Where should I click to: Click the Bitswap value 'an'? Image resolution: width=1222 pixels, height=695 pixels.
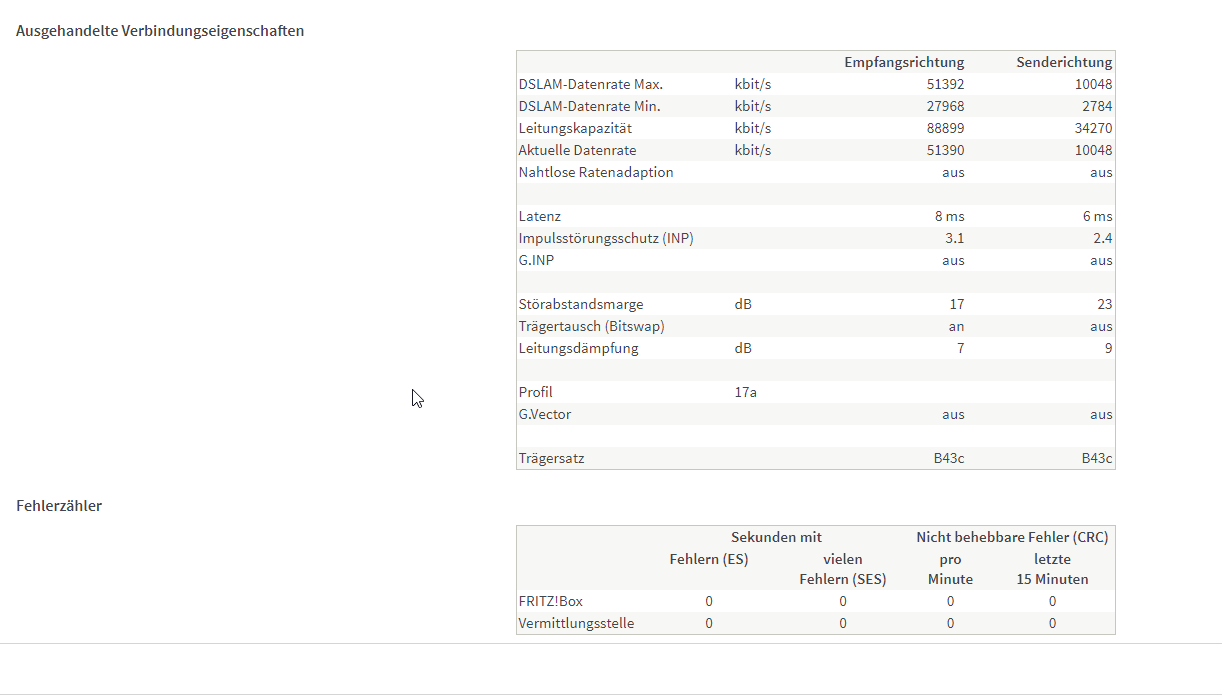957,326
